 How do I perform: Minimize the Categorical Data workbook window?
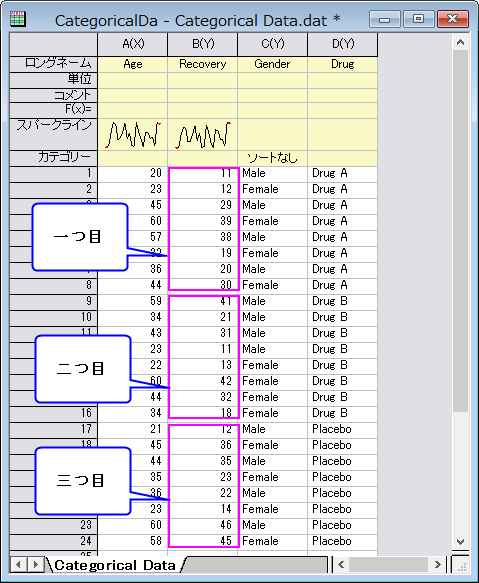point(385,19)
